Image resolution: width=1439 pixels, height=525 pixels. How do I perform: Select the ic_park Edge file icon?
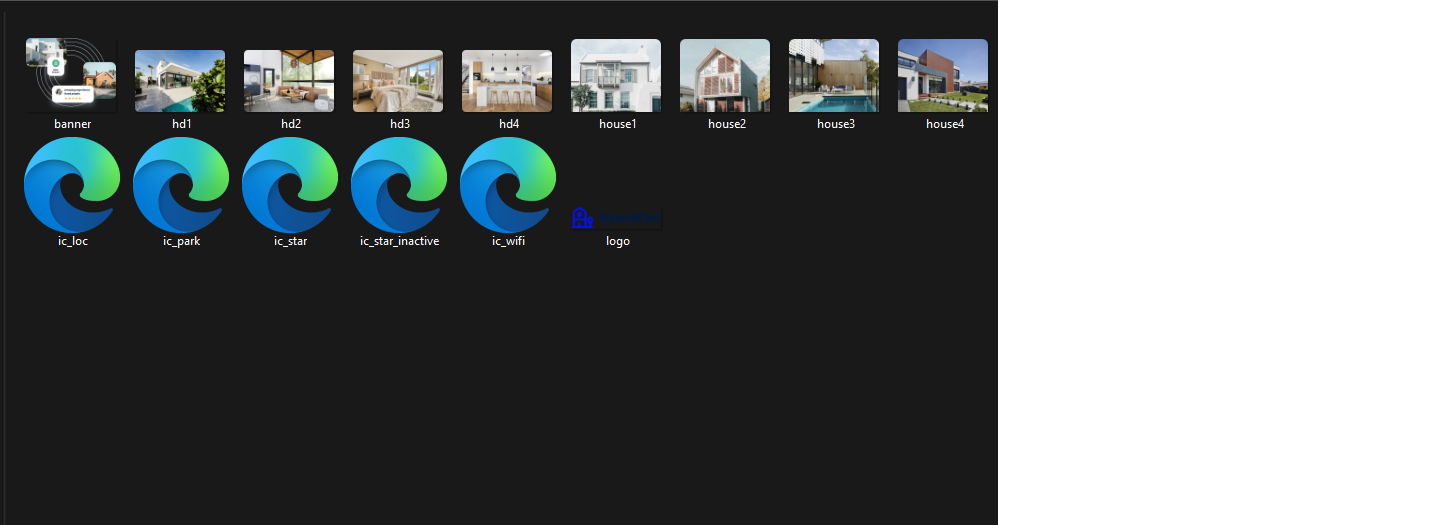181,185
